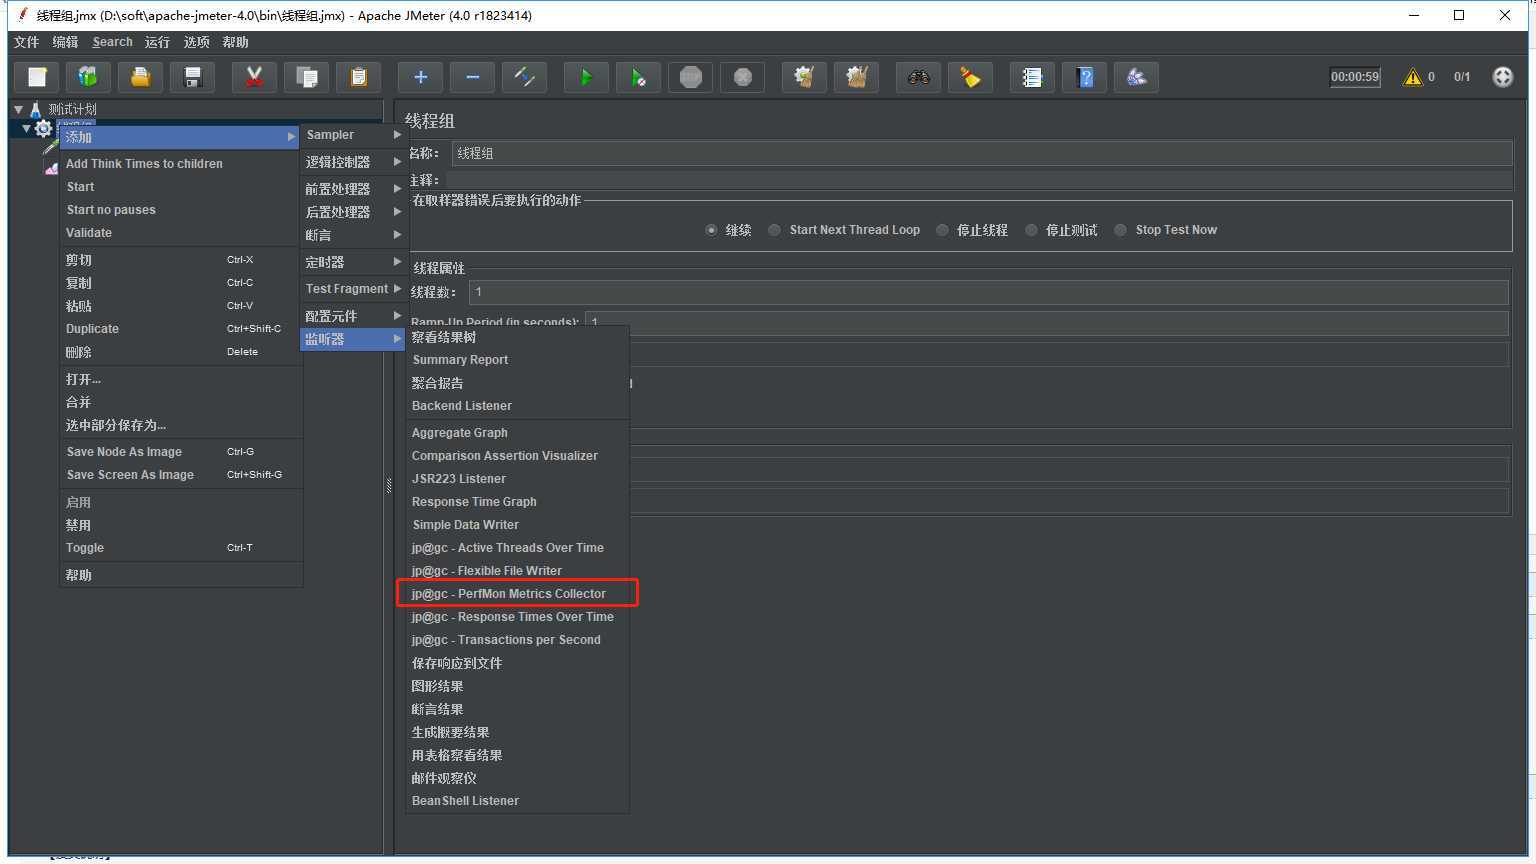Select the 继续 radio button

click(x=711, y=230)
